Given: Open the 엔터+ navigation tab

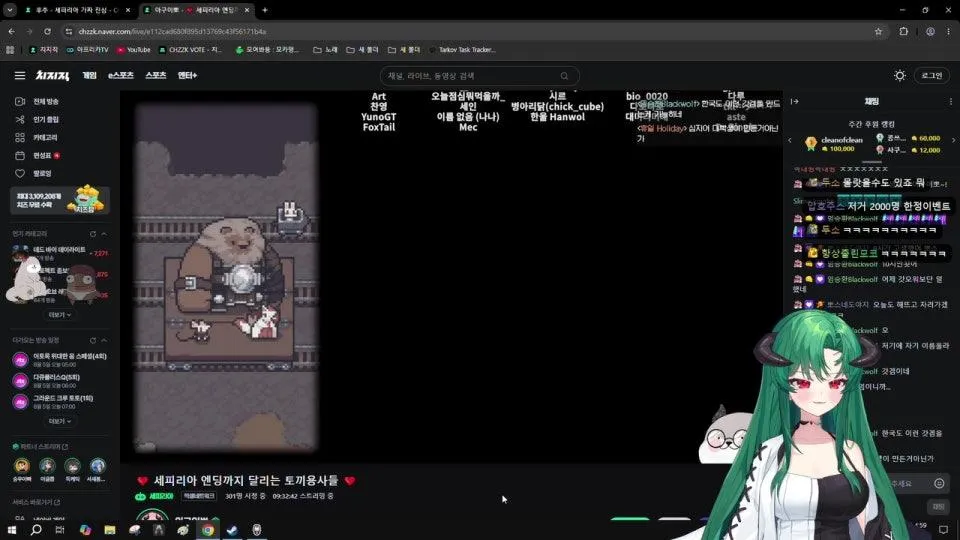Looking at the screenshot, I should (x=187, y=75).
